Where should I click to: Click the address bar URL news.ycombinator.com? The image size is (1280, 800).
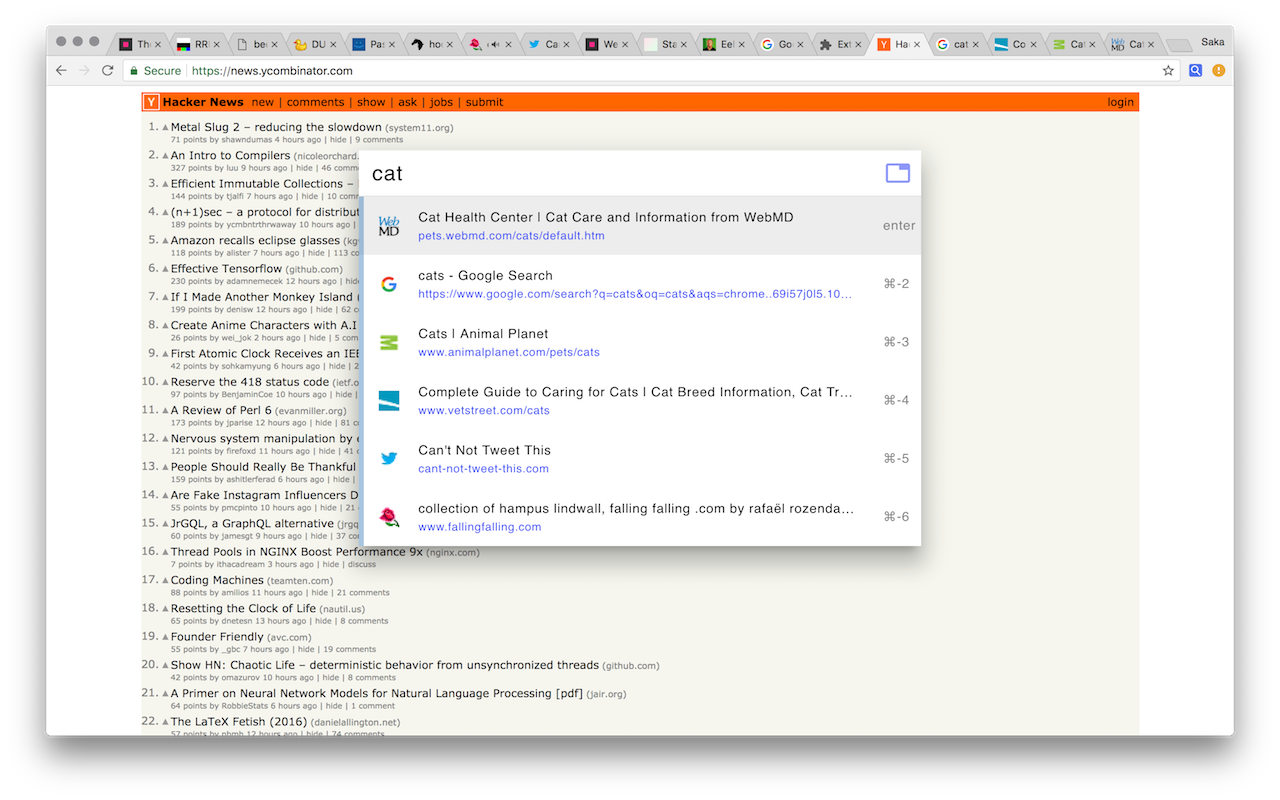coord(271,71)
